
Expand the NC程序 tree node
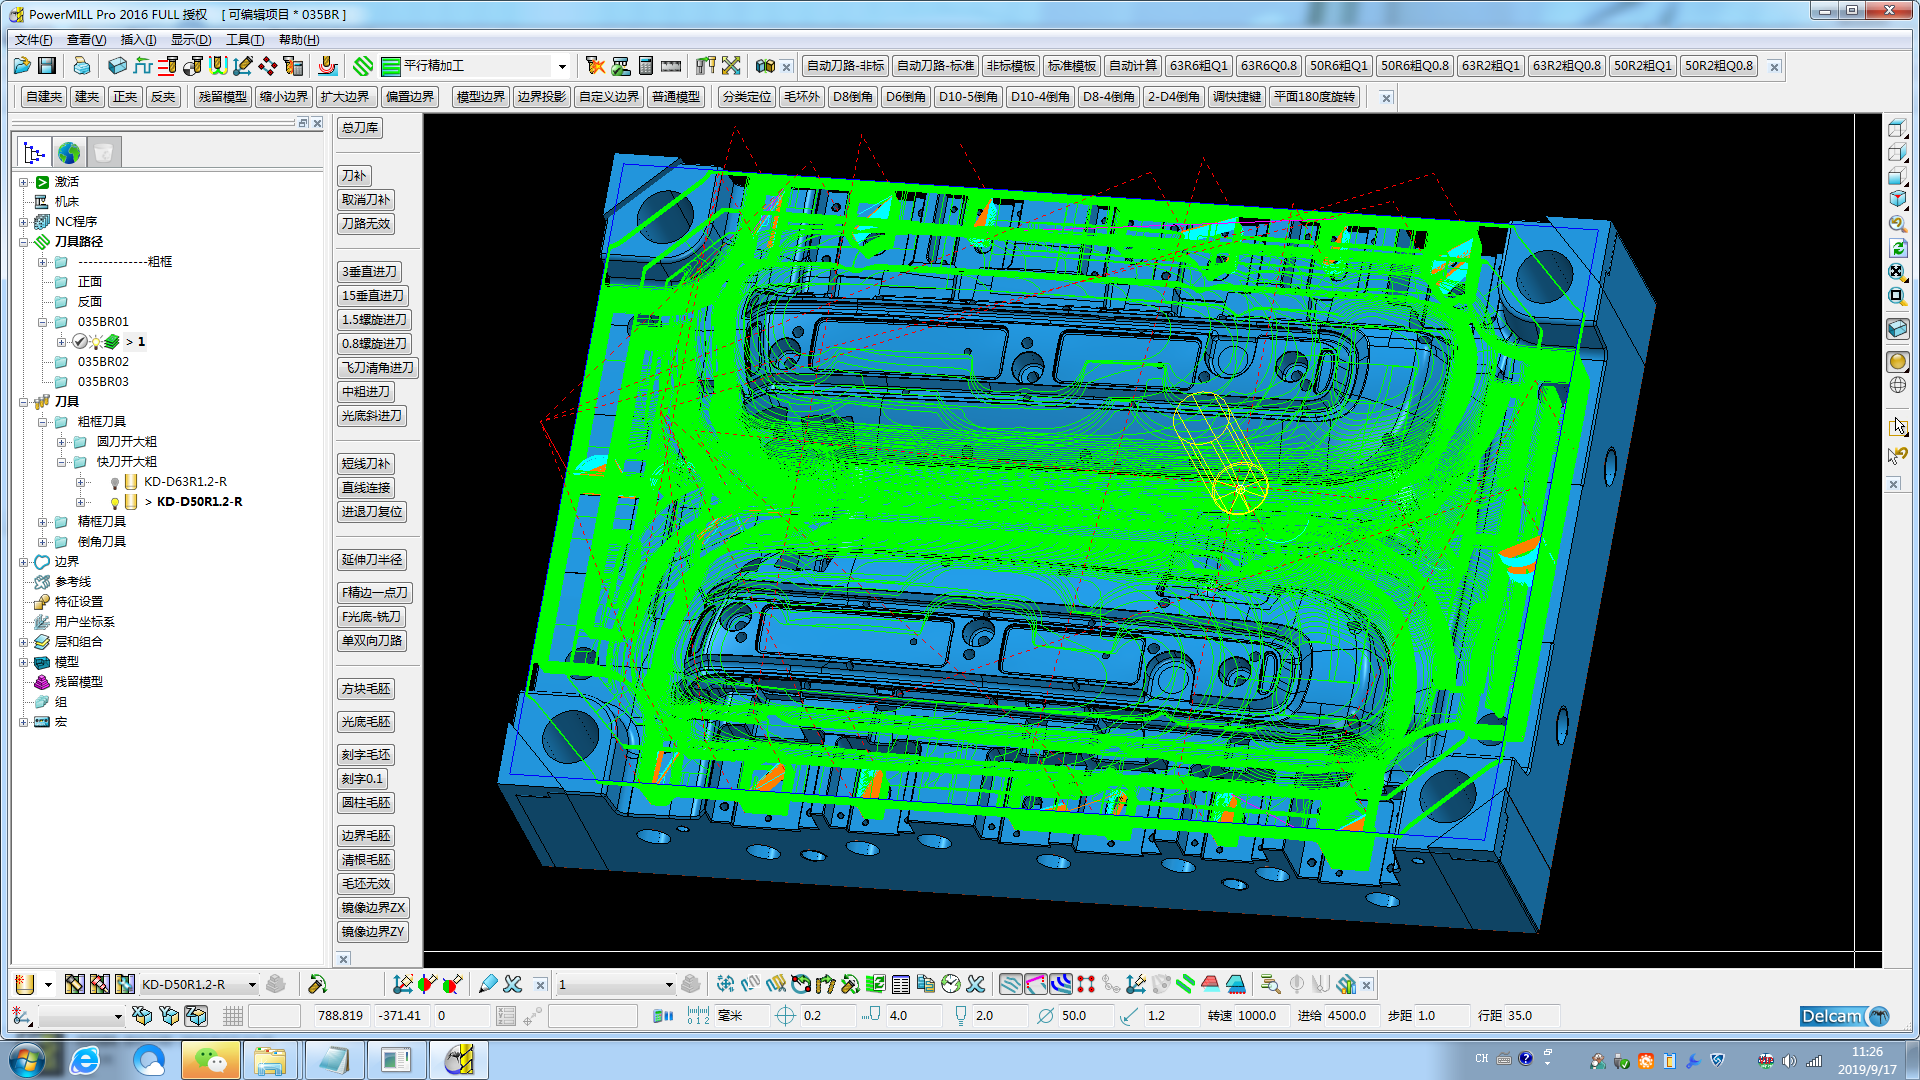tap(24, 222)
